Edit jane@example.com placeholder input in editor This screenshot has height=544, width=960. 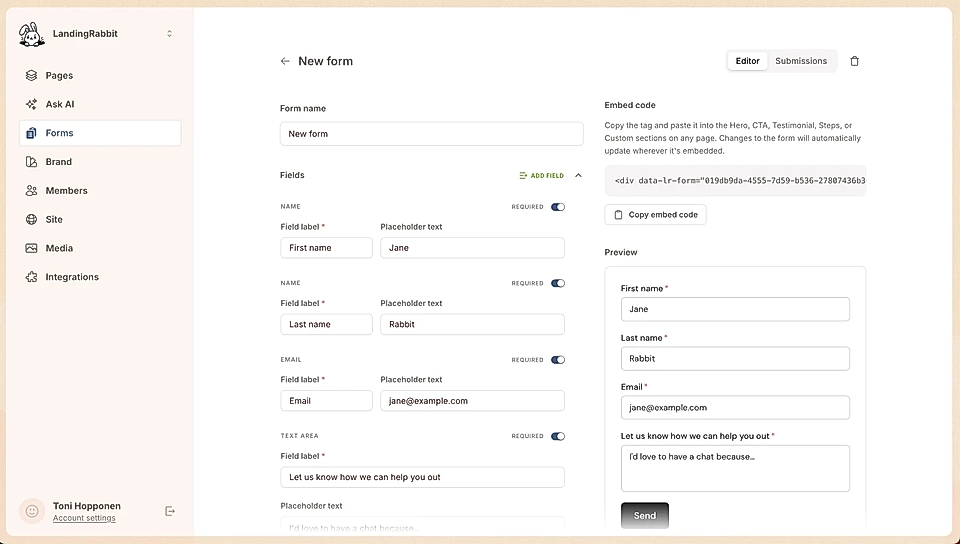472,401
